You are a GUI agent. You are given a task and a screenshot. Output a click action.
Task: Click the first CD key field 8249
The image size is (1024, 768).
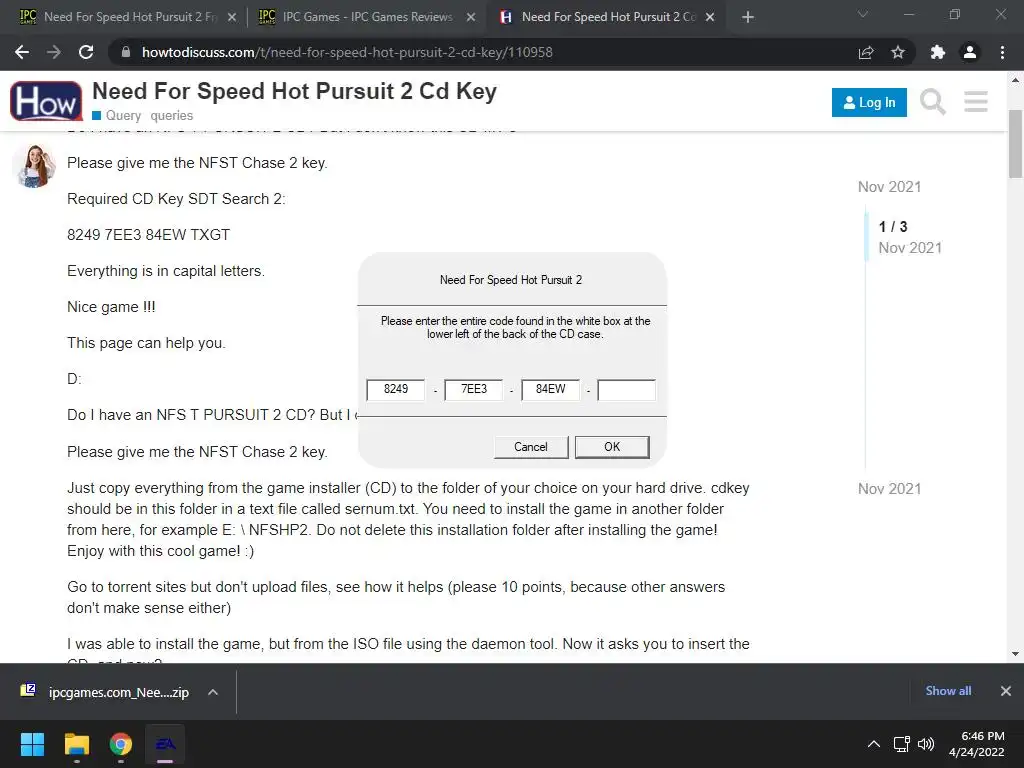click(x=396, y=389)
